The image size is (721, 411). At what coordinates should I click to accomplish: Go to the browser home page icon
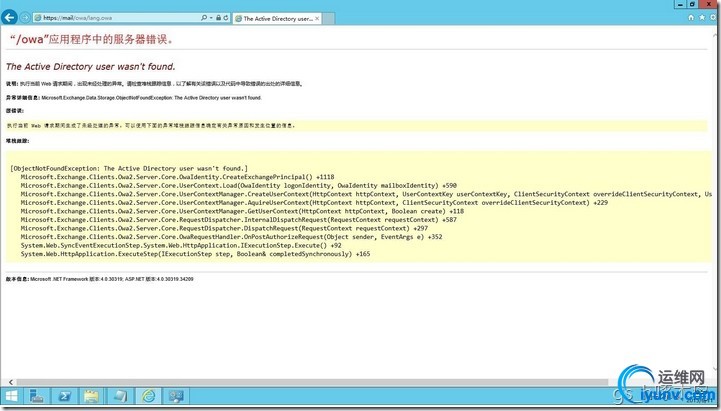click(x=691, y=17)
